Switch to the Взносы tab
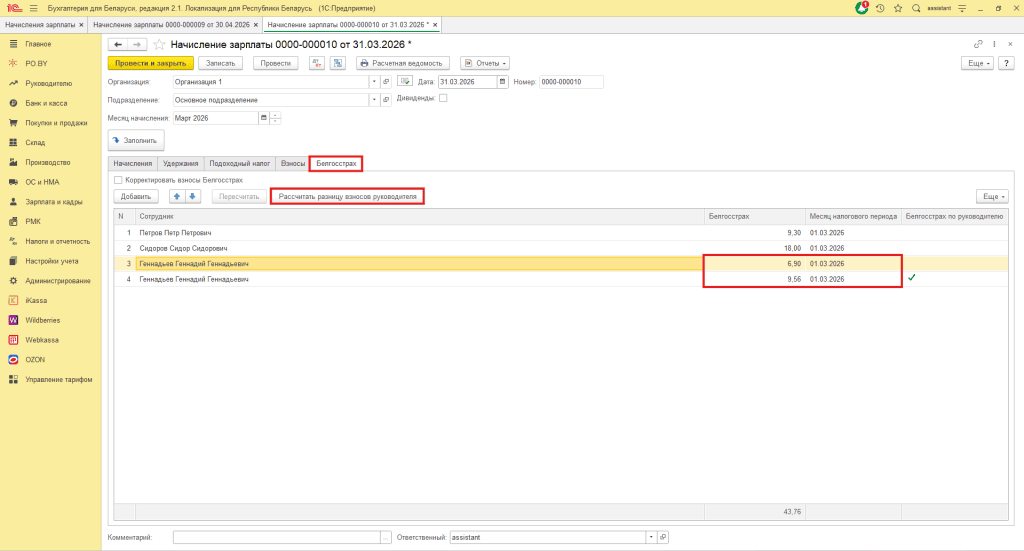This screenshot has height=551, width=1024. click(x=293, y=163)
